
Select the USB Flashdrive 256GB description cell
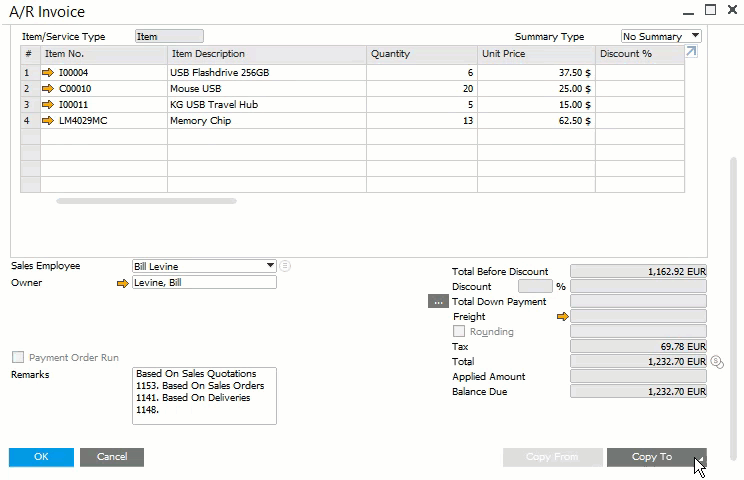click(267, 73)
